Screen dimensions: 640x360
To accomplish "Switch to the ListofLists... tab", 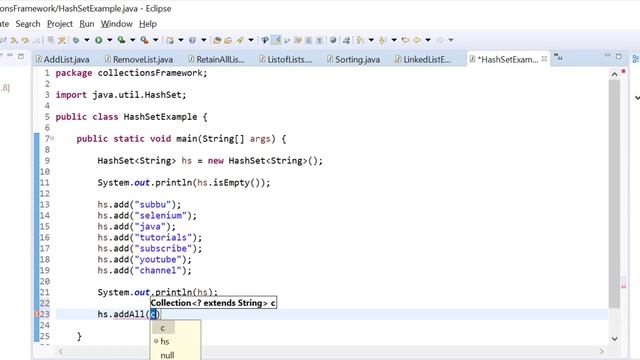I will 286,60.
